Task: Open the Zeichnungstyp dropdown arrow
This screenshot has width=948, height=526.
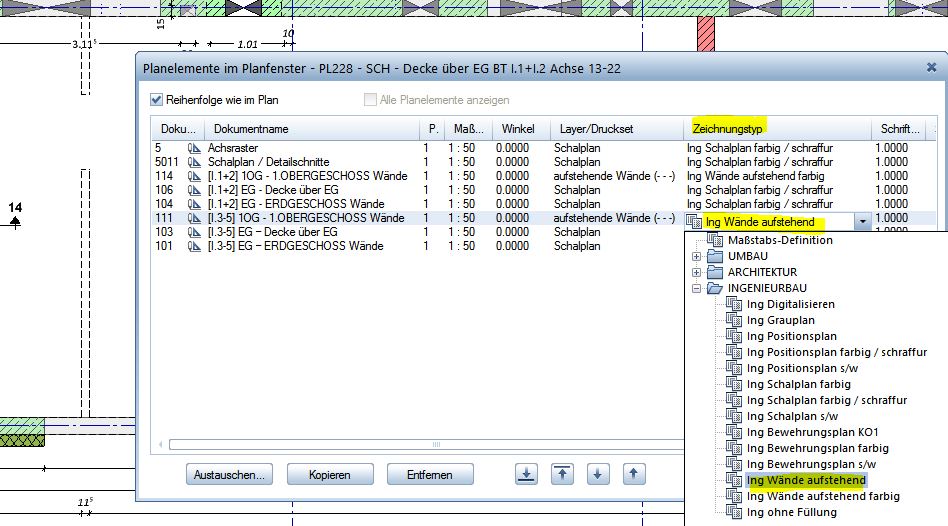Action: (x=861, y=222)
